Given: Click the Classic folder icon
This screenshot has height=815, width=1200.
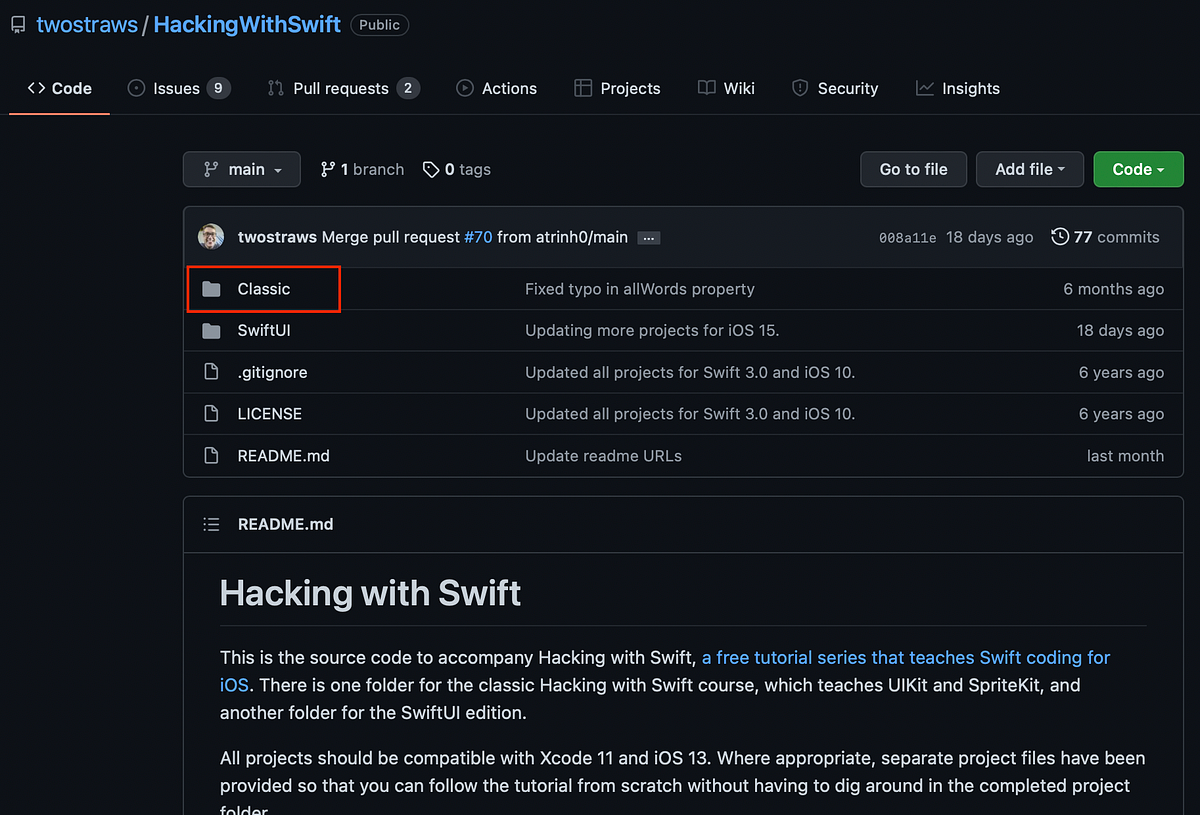Looking at the screenshot, I should 211,288.
